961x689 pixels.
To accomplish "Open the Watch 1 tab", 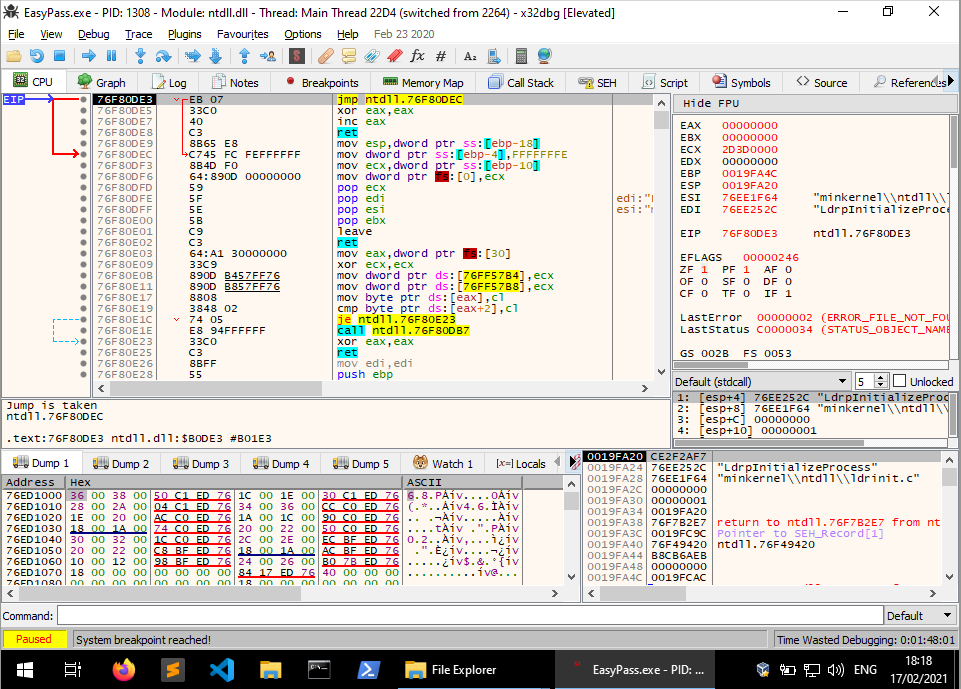I will coord(443,463).
